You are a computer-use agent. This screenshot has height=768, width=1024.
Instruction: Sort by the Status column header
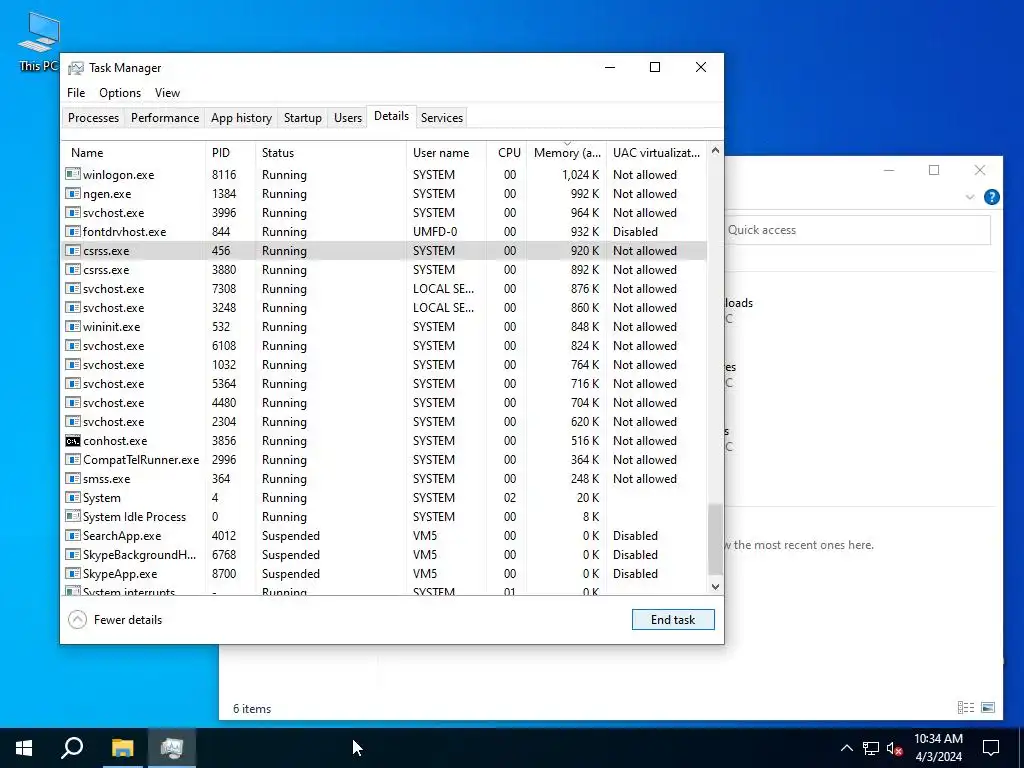(x=330, y=153)
